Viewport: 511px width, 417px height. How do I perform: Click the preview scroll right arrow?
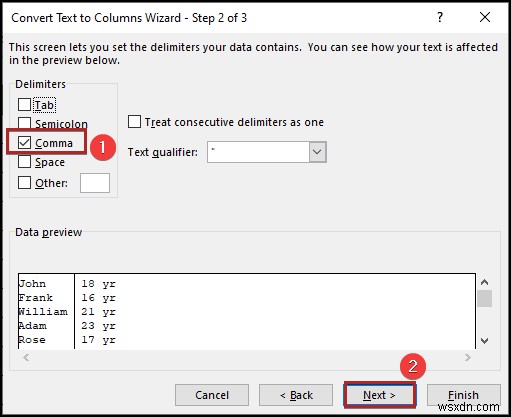point(468,358)
